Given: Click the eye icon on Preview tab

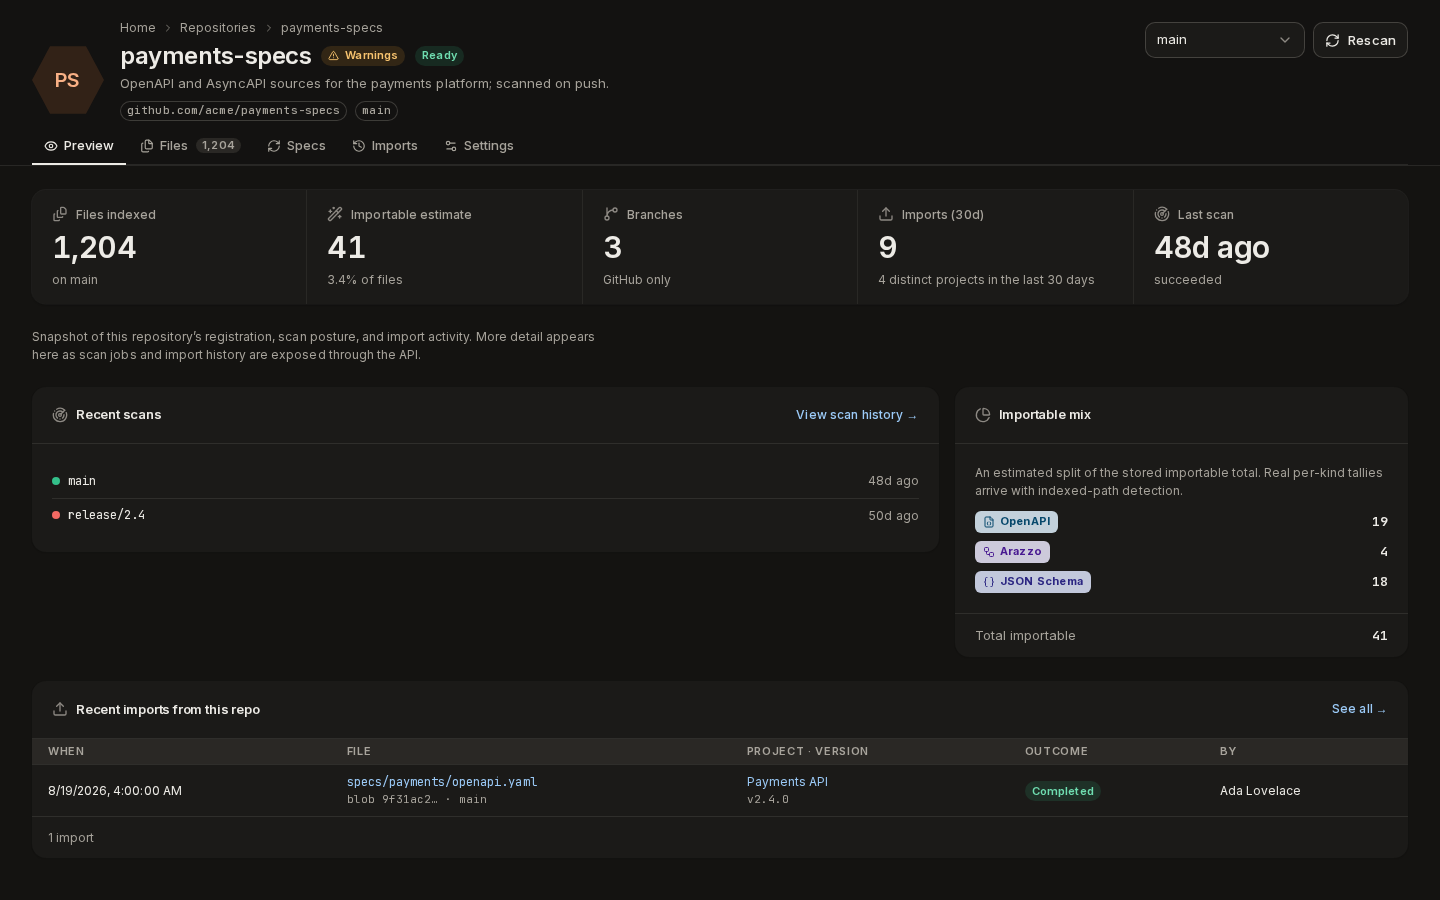Looking at the screenshot, I should point(51,146).
